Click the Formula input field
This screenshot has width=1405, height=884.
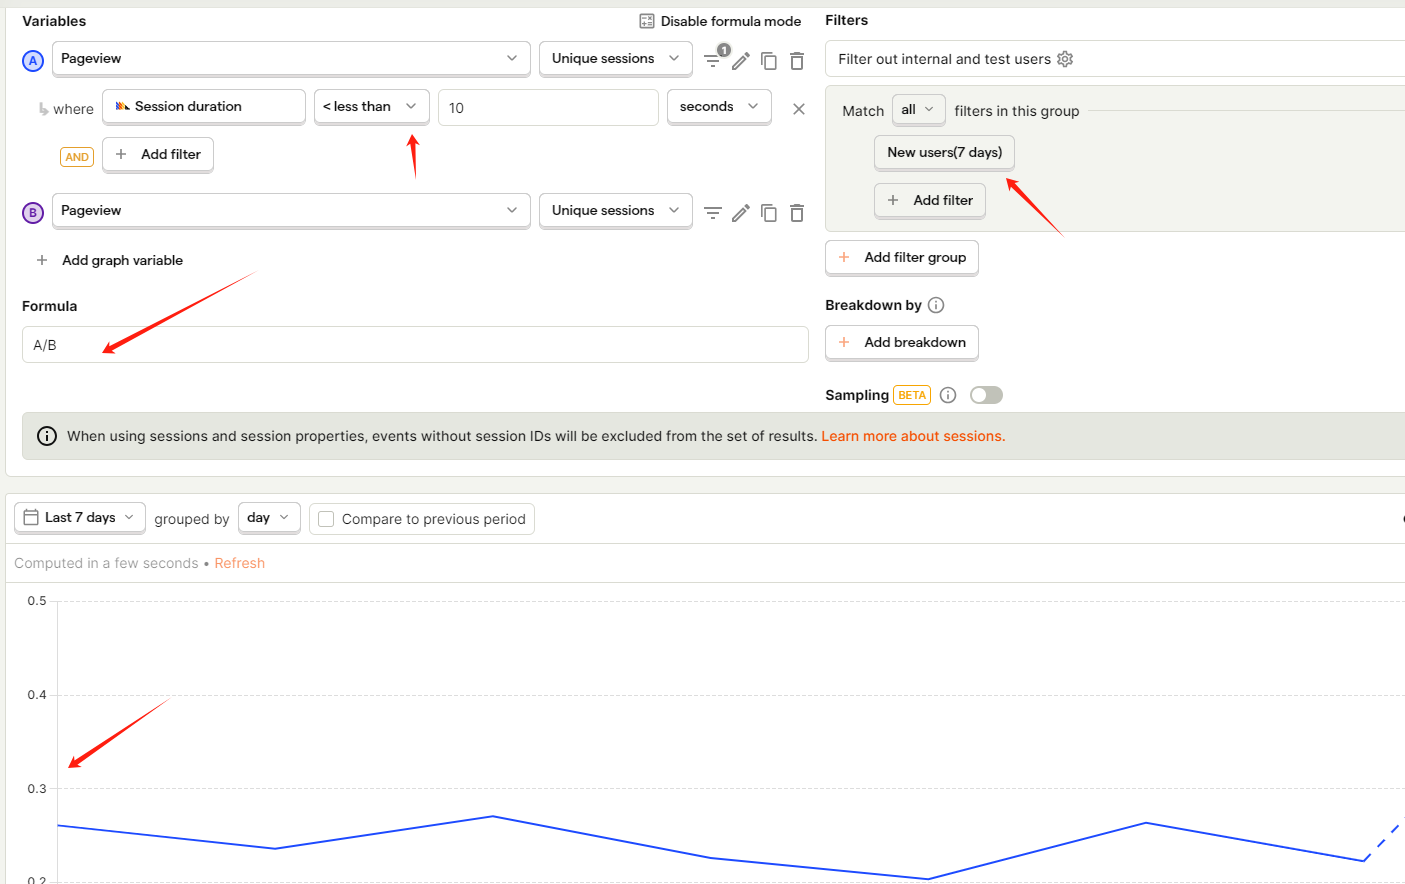415,345
